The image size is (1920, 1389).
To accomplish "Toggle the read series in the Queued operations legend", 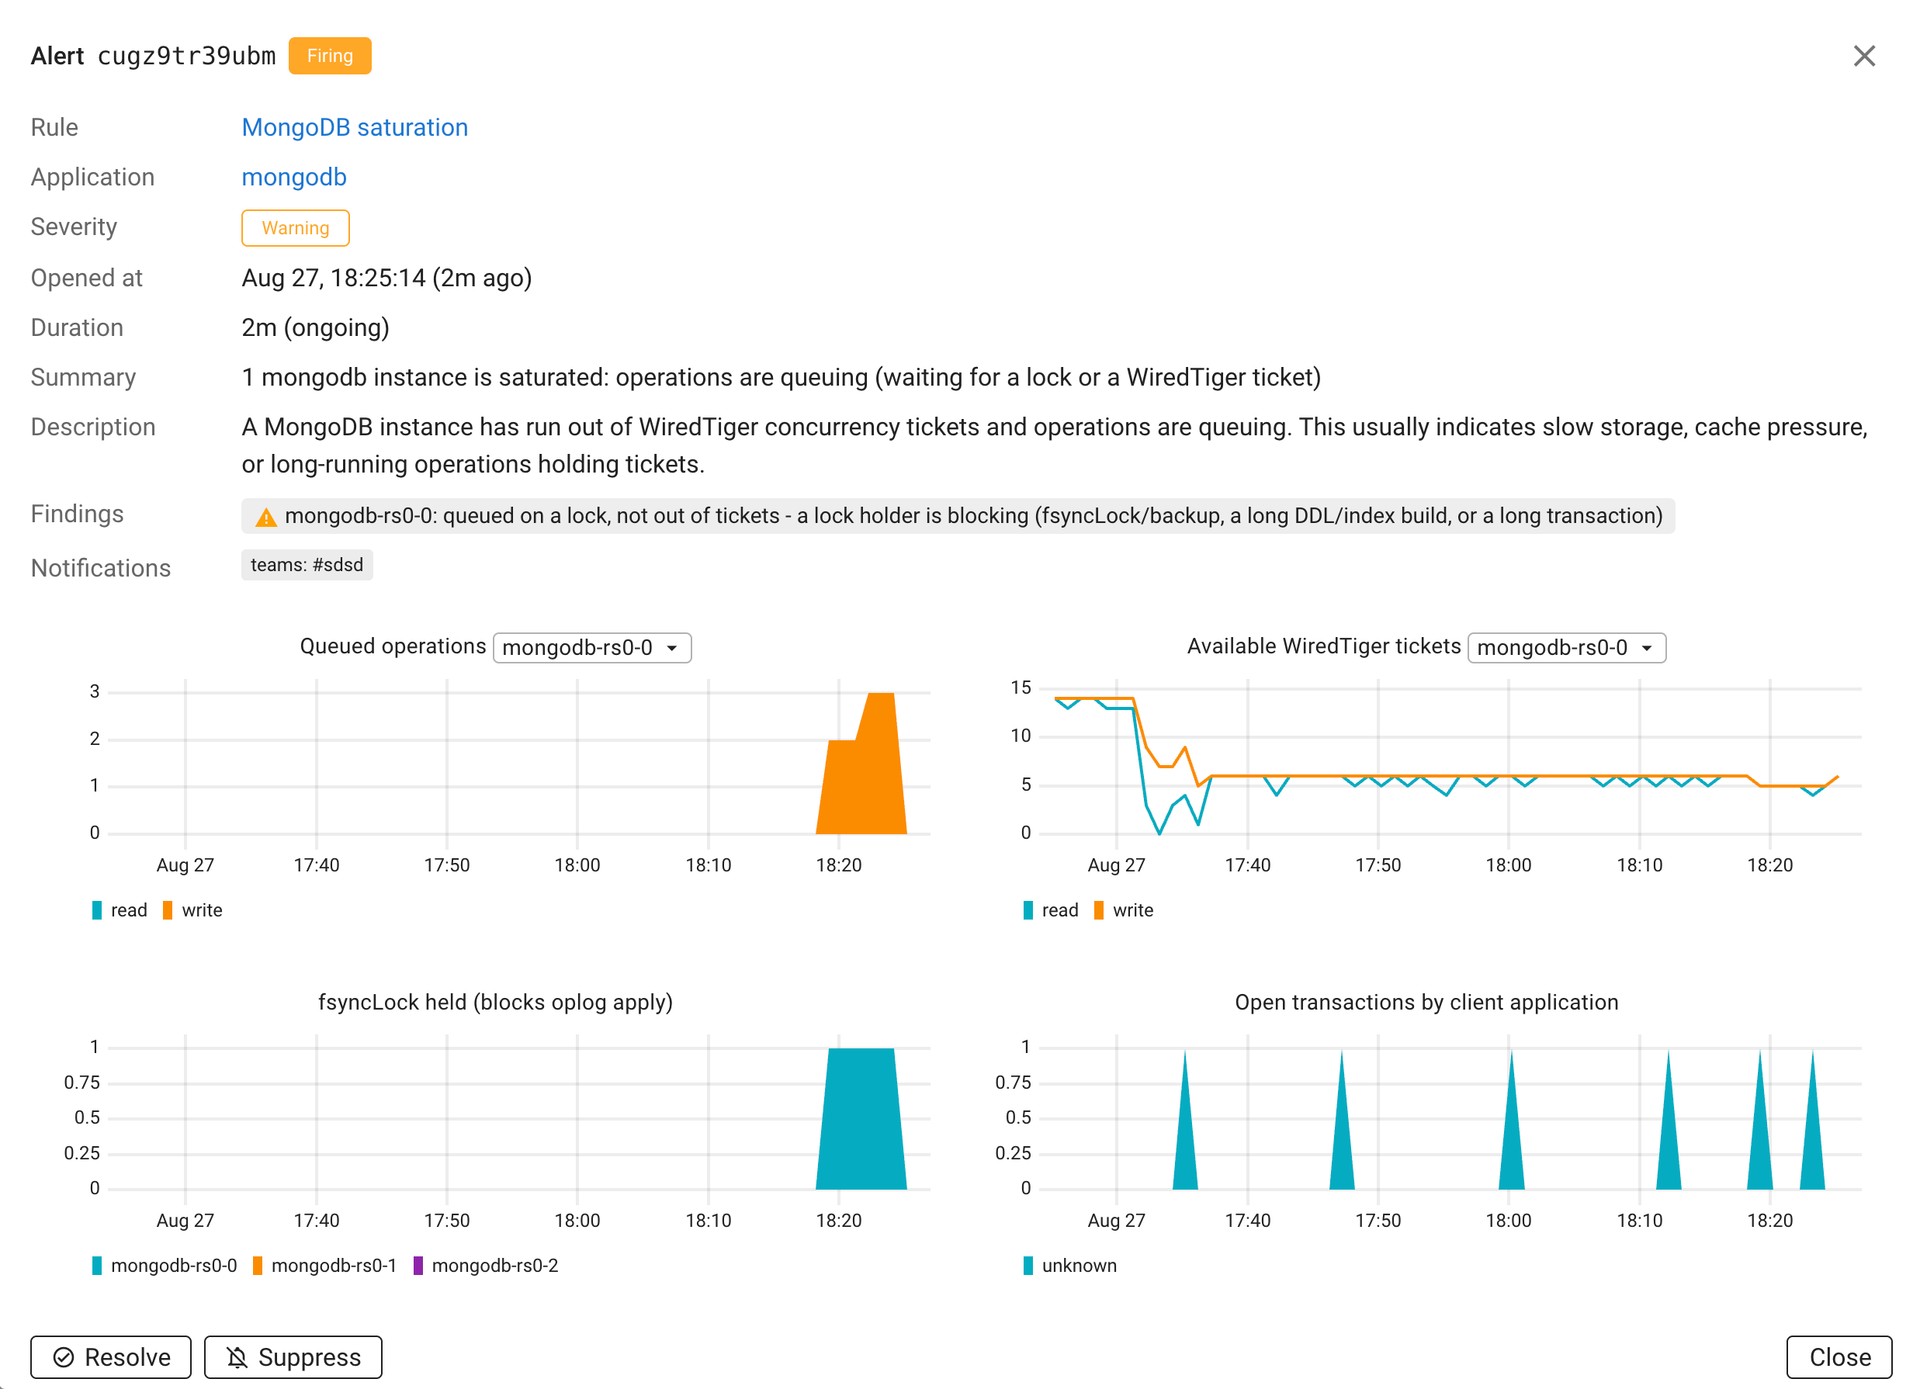I will pos(119,910).
